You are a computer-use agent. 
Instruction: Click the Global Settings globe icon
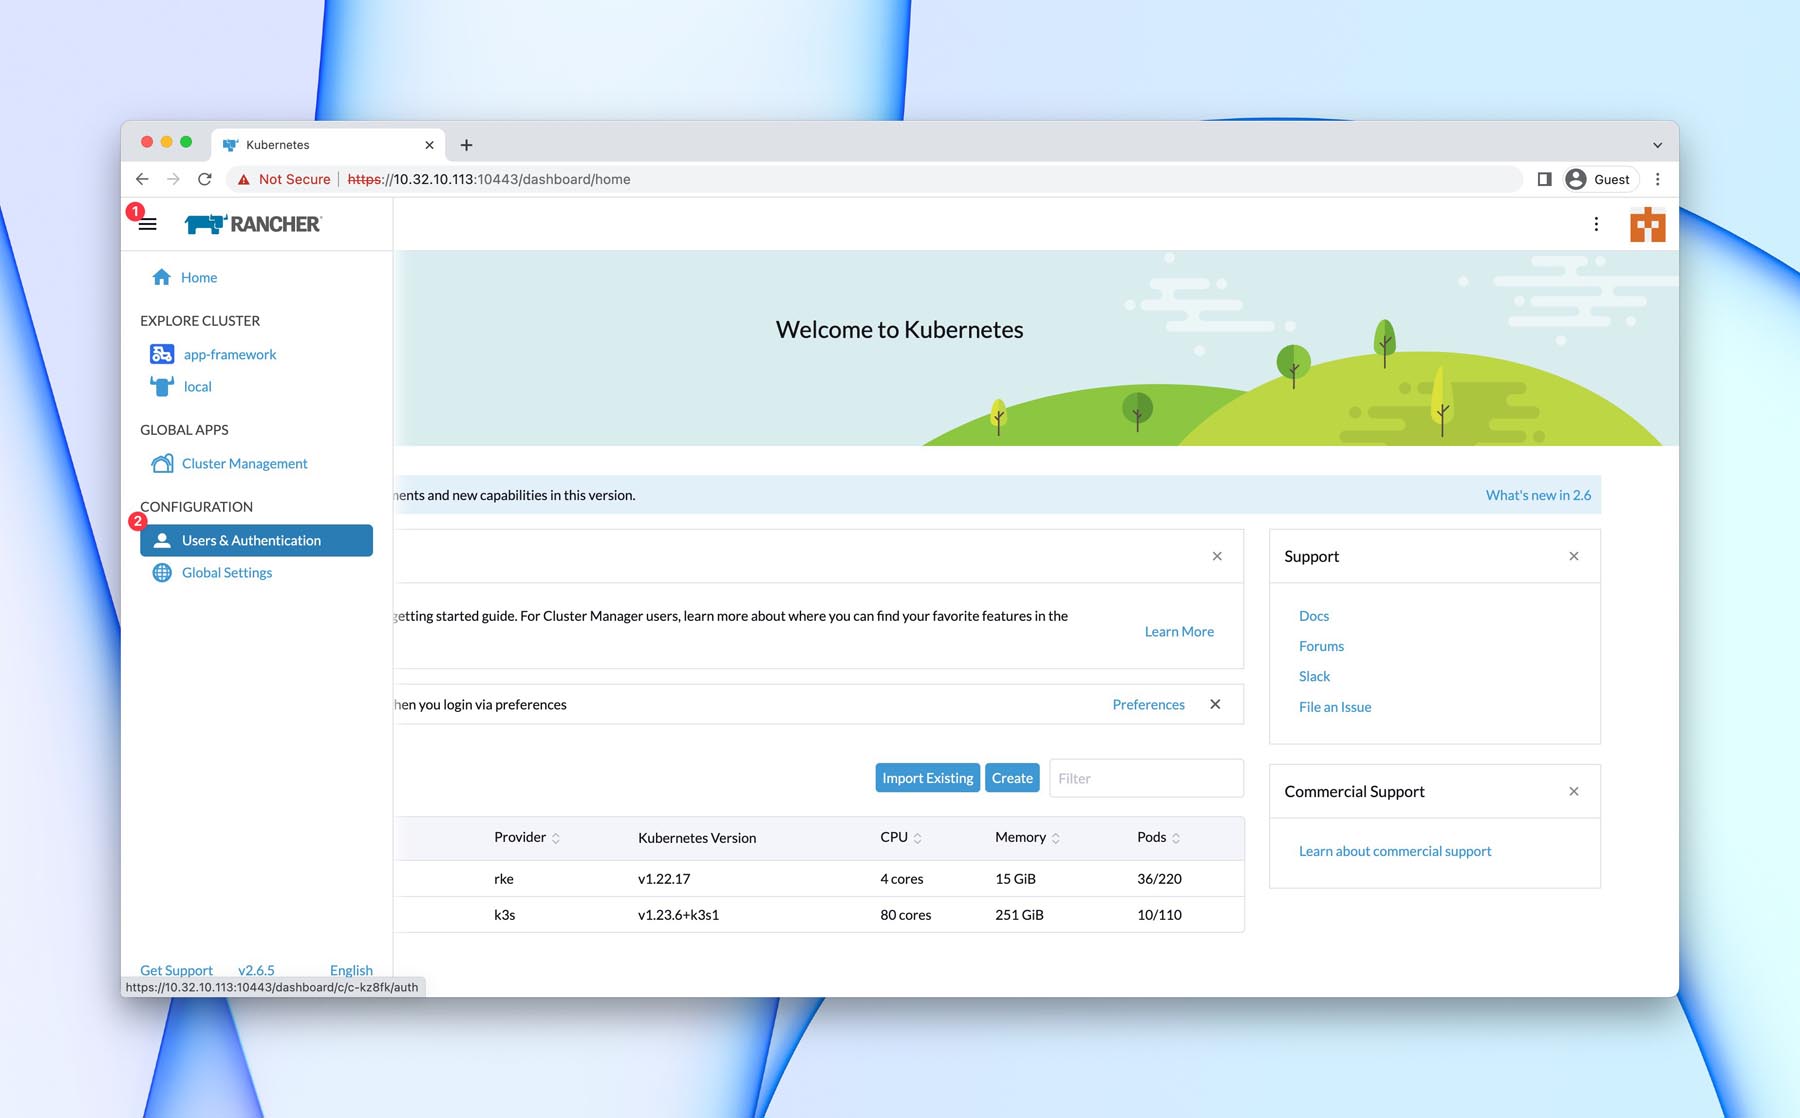162,572
